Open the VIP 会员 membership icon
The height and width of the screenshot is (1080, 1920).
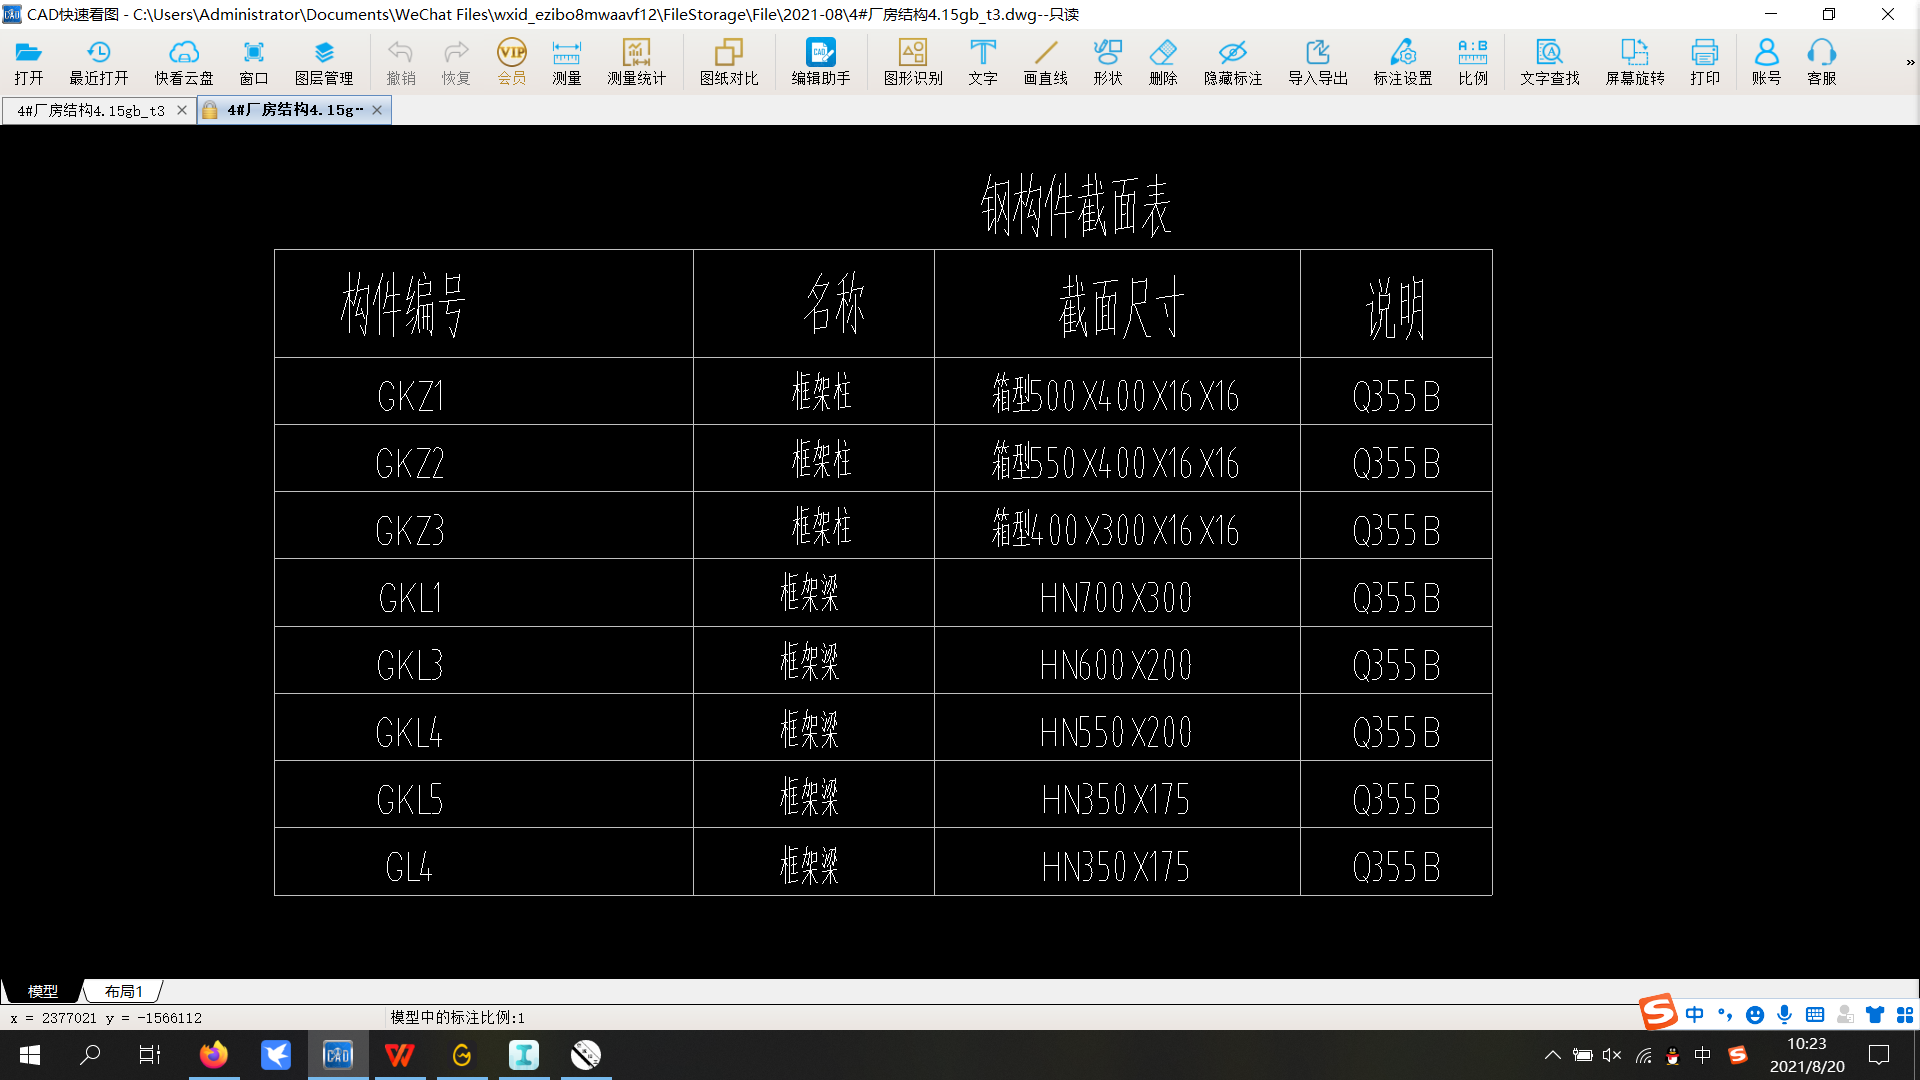pos(511,62)
